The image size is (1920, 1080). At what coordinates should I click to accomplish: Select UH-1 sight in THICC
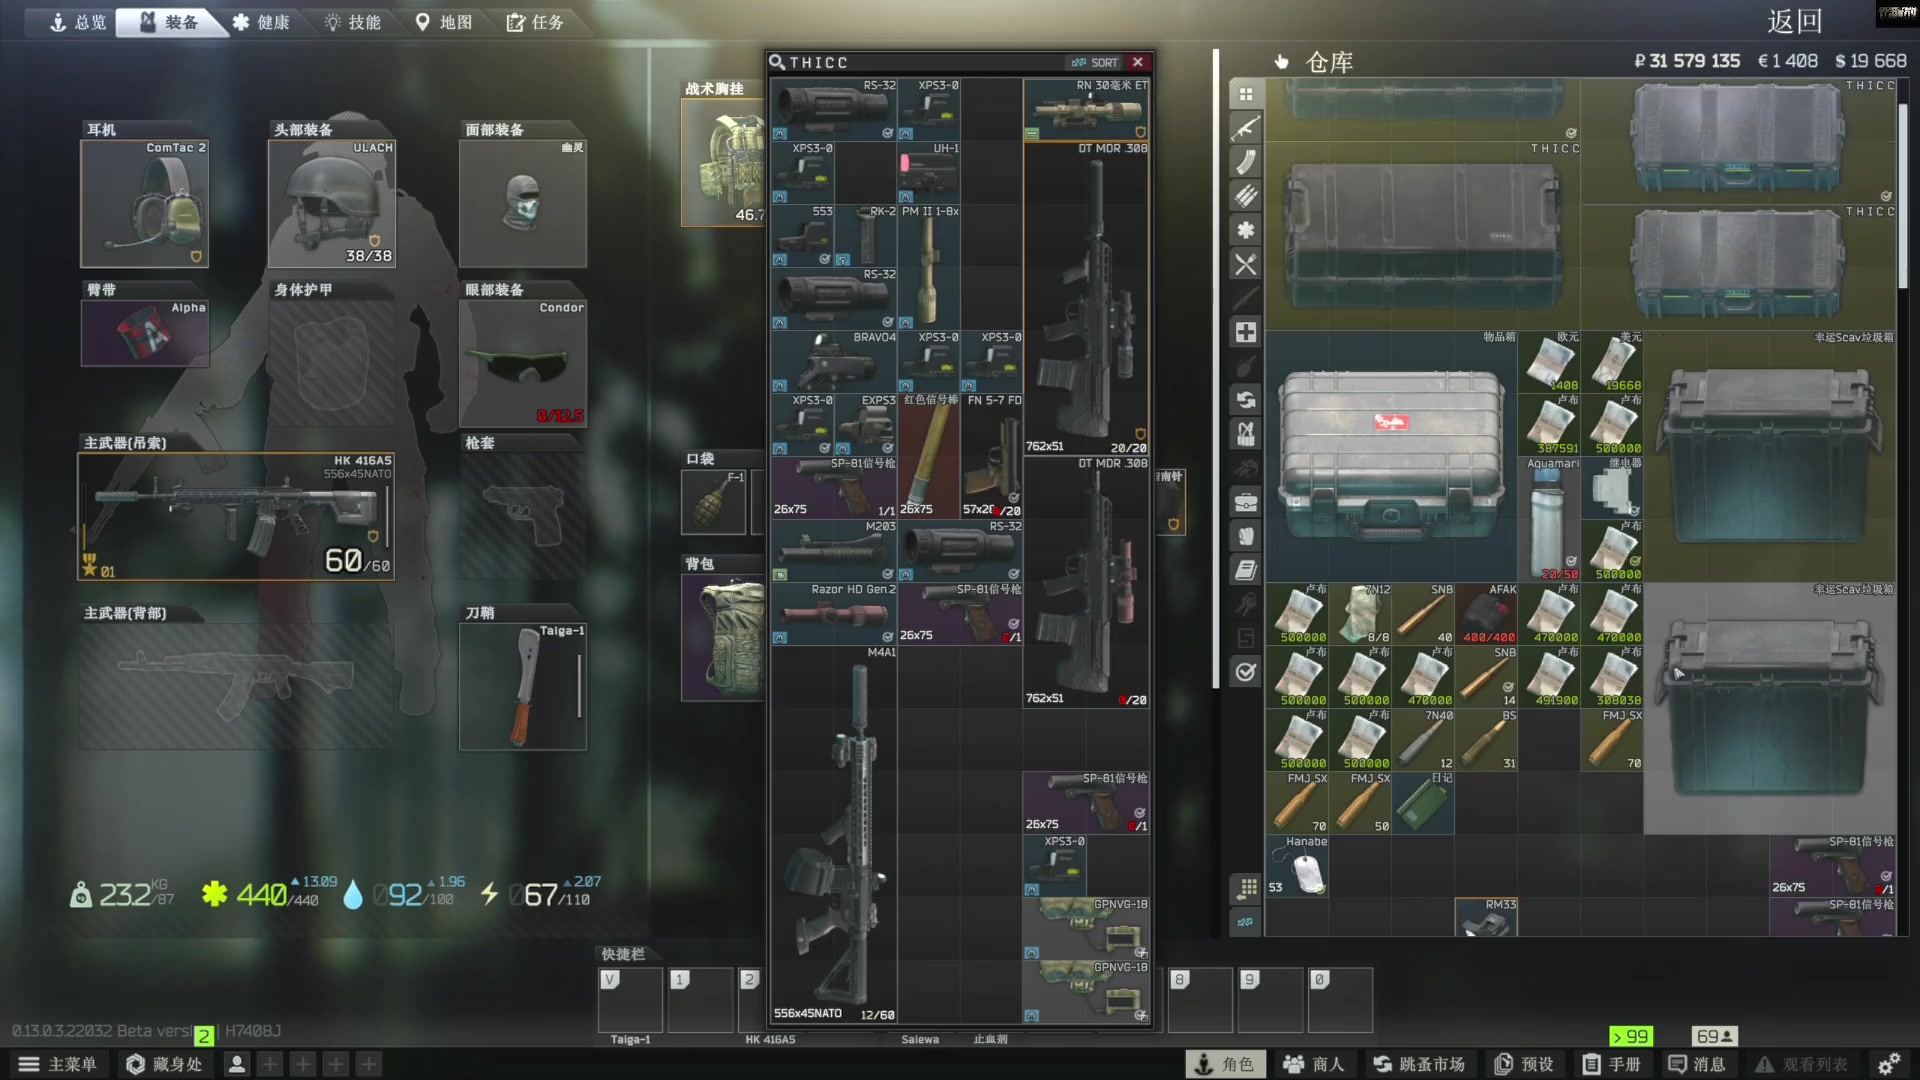tap(929, 172)
